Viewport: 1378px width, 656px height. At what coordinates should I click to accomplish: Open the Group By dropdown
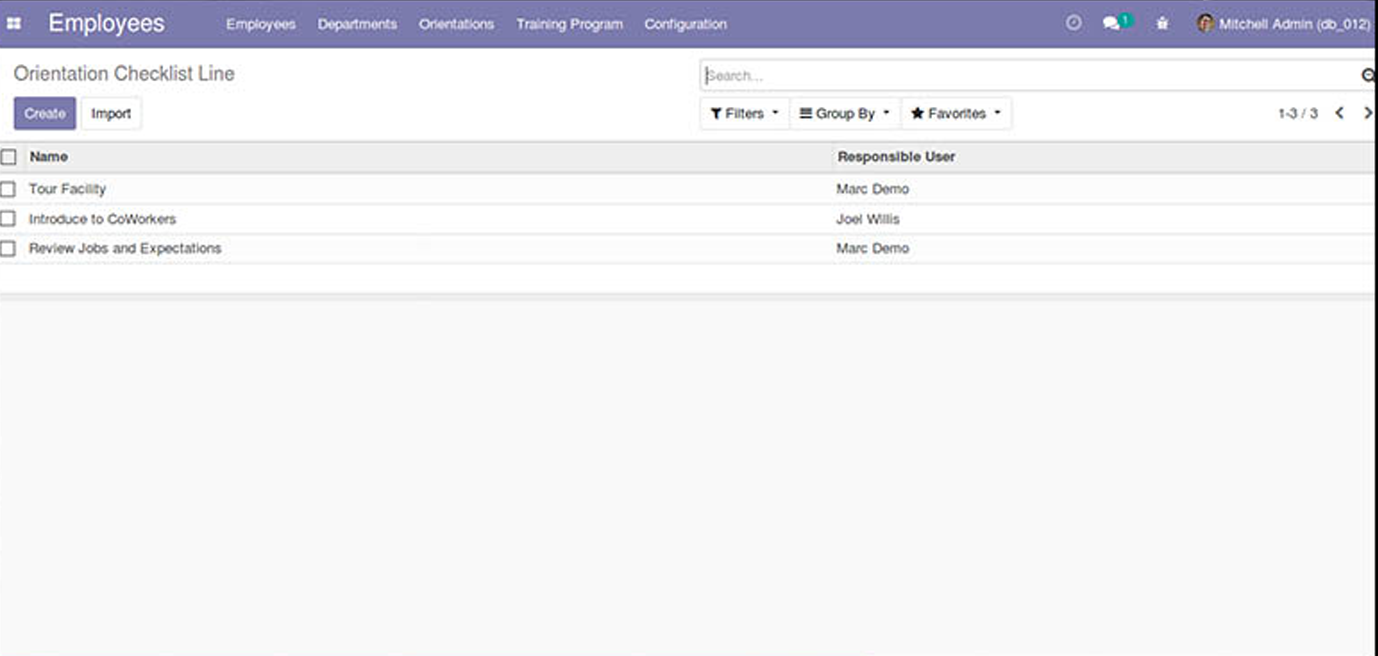845,113
